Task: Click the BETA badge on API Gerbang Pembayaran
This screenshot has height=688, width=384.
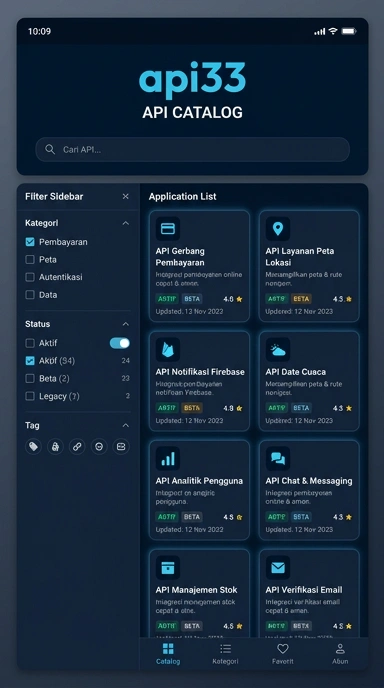Action: coord(192,299)
